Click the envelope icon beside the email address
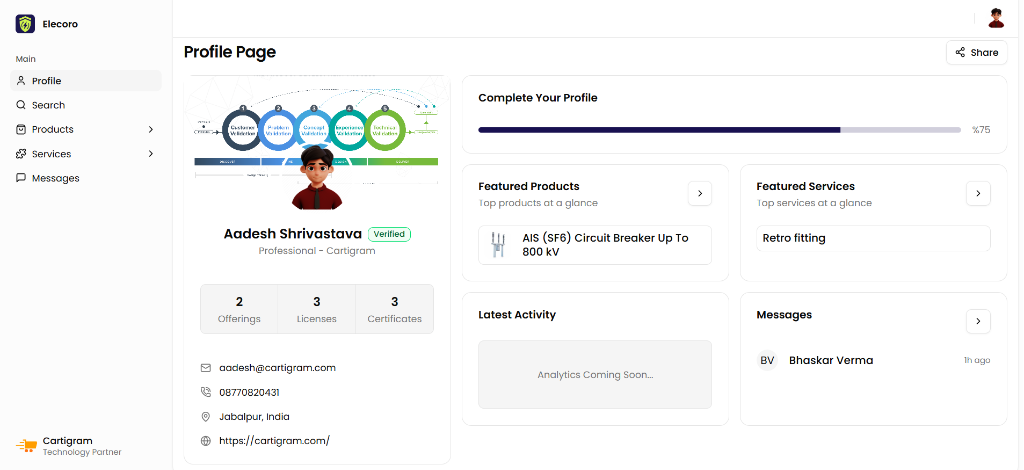Screen dimensions: 1024x470 coord(206,368)
